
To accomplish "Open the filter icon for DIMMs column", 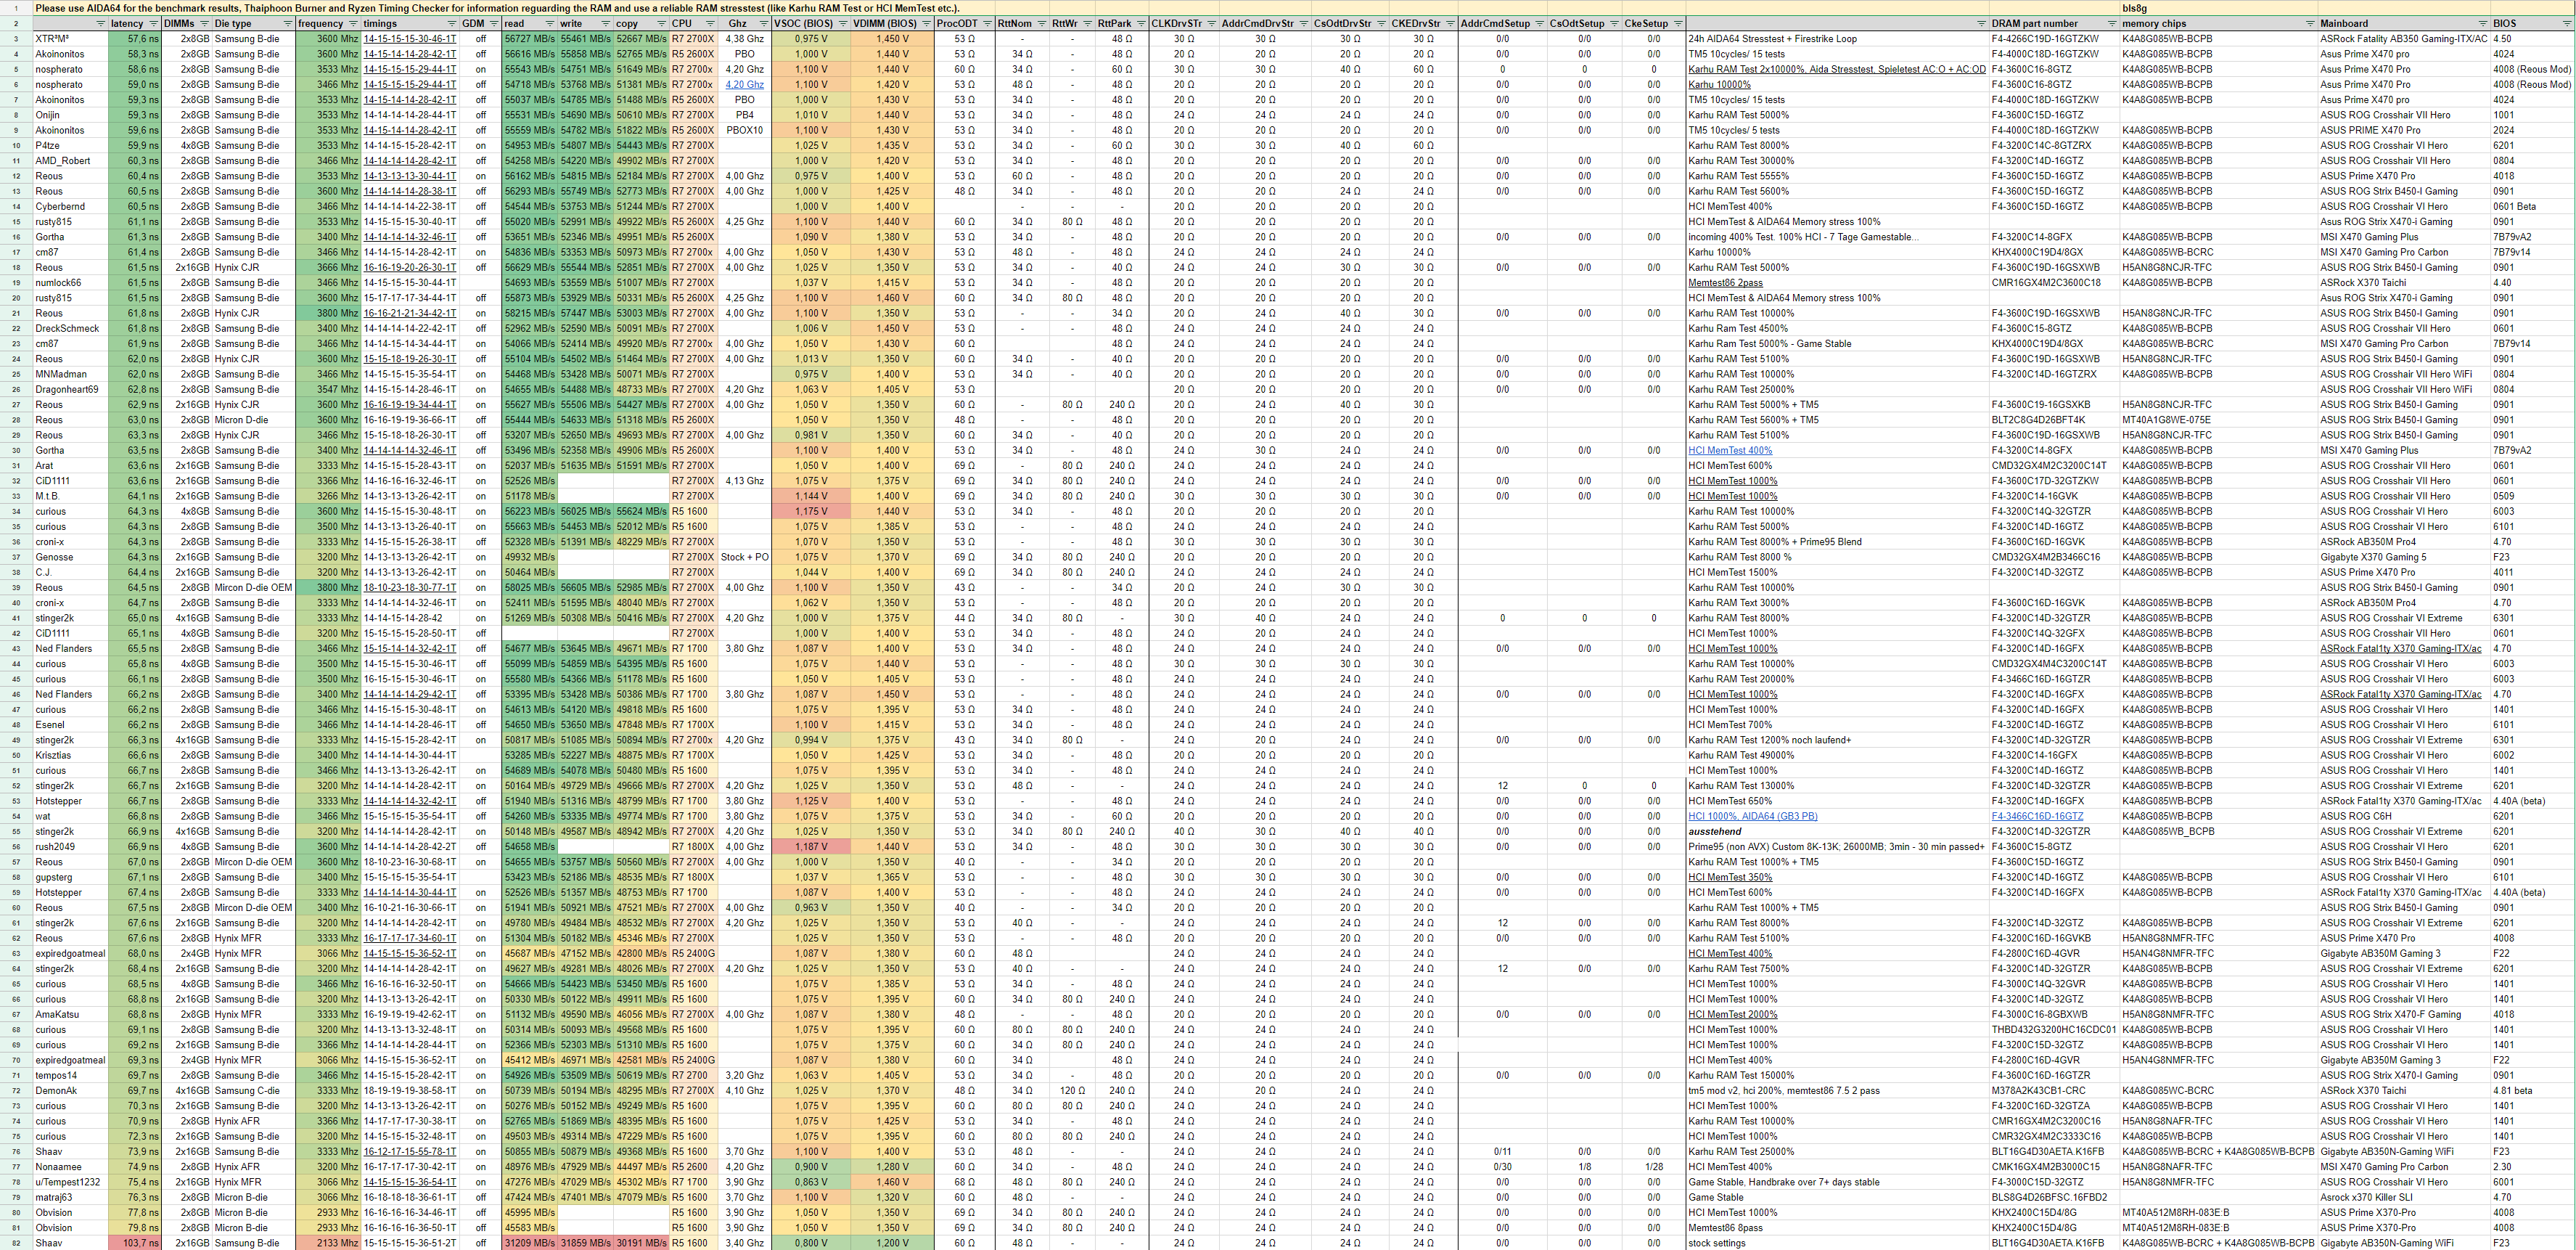I will tap(204, 23).
